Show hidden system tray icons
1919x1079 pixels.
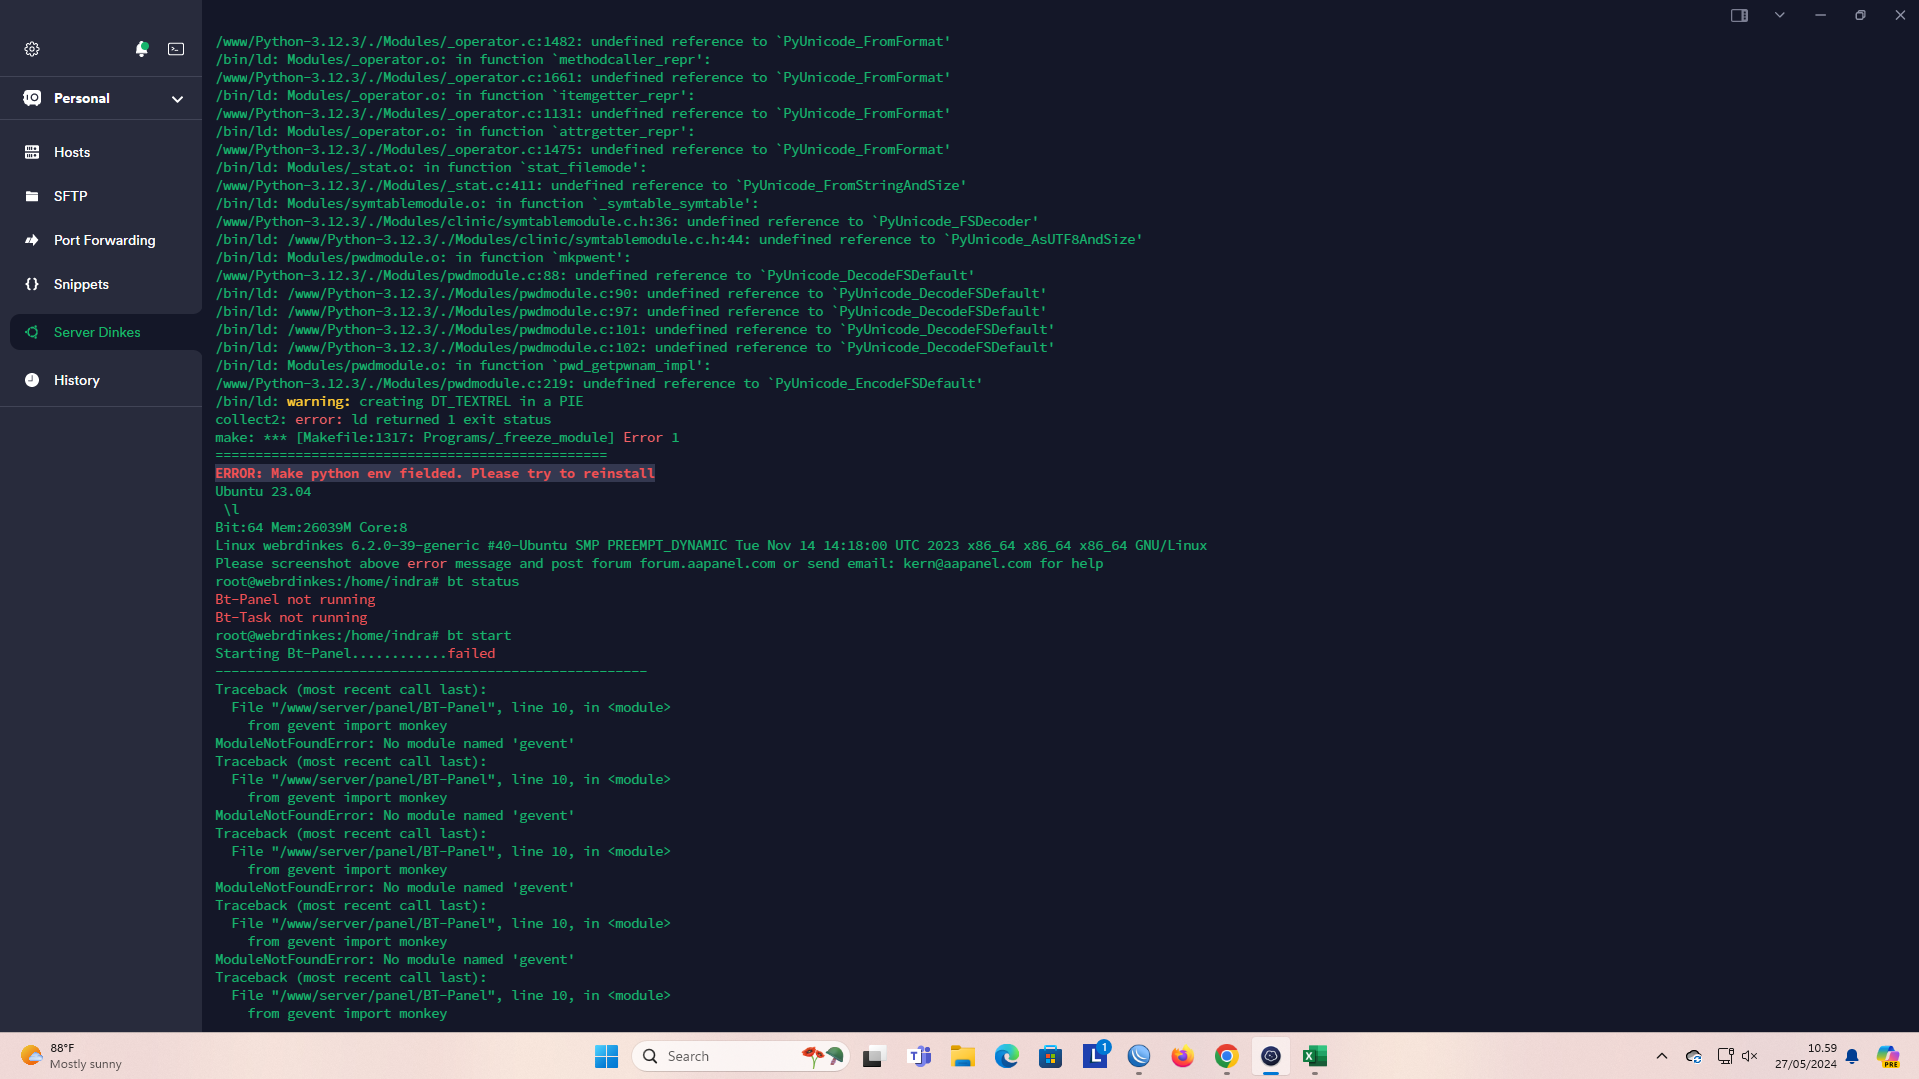[x=1661, y=1056]
